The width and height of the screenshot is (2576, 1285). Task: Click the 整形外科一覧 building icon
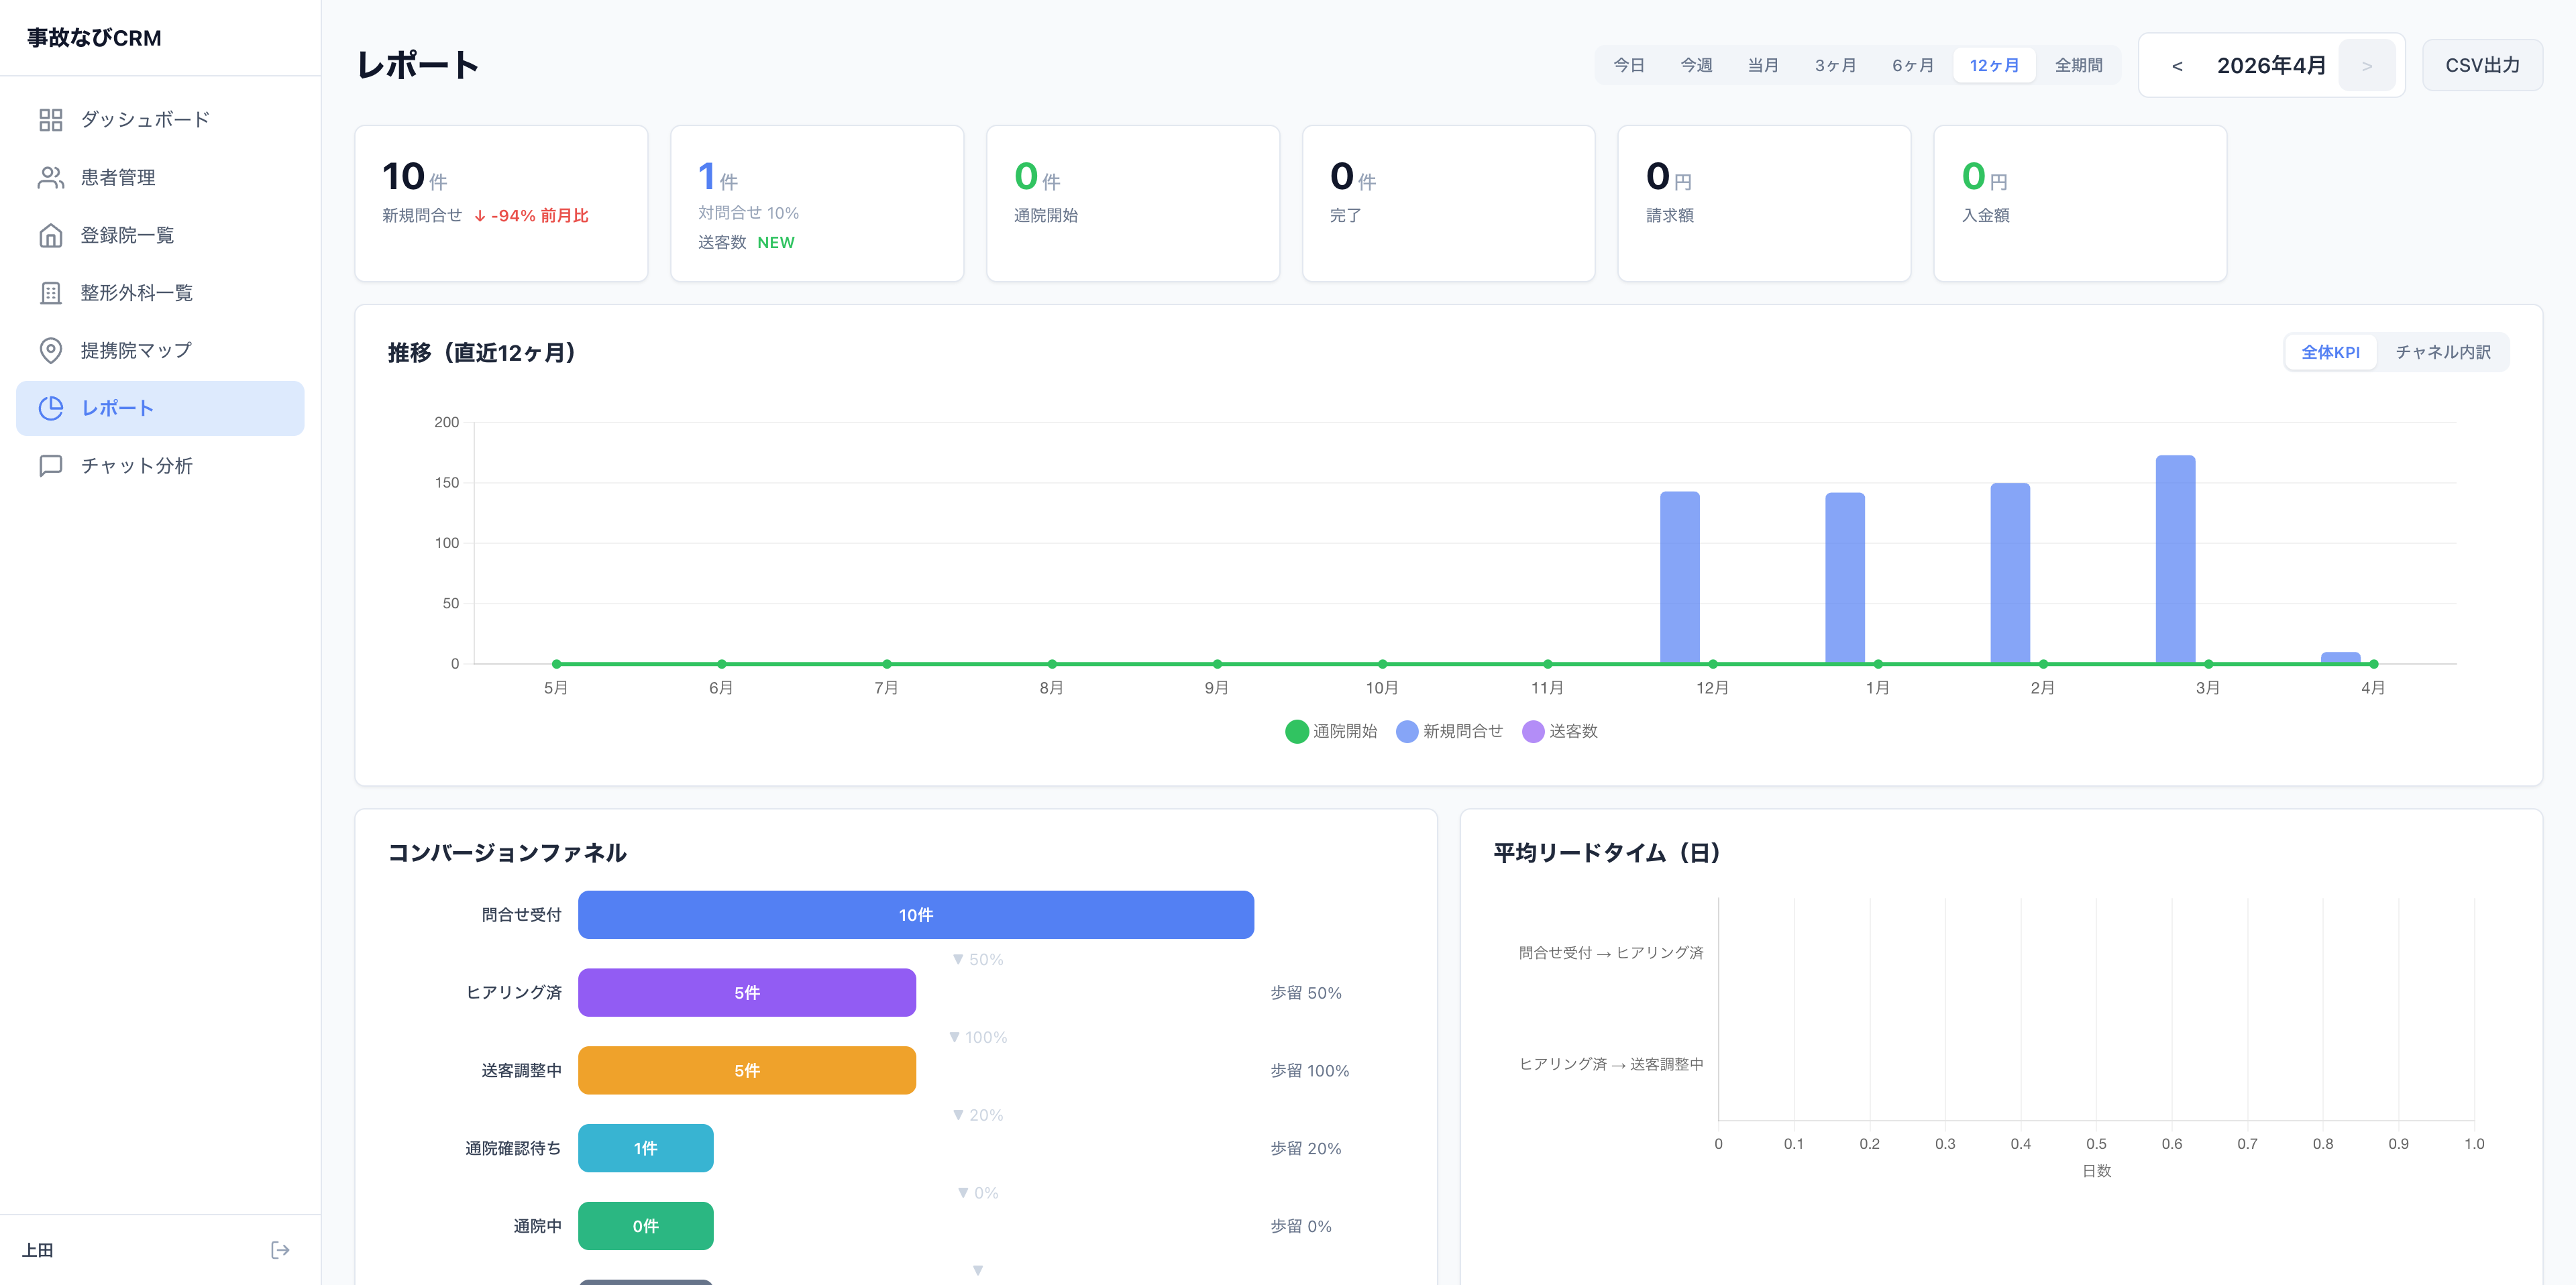50,293
